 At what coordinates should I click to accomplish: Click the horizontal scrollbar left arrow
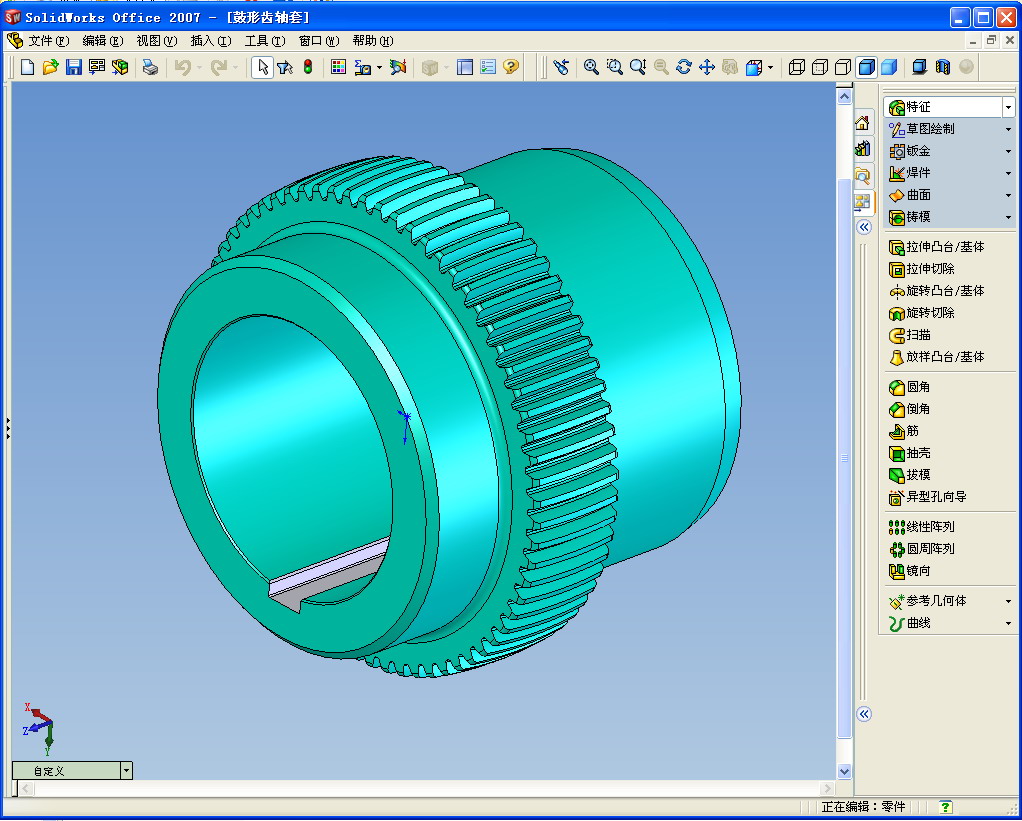tap(25, 788)
